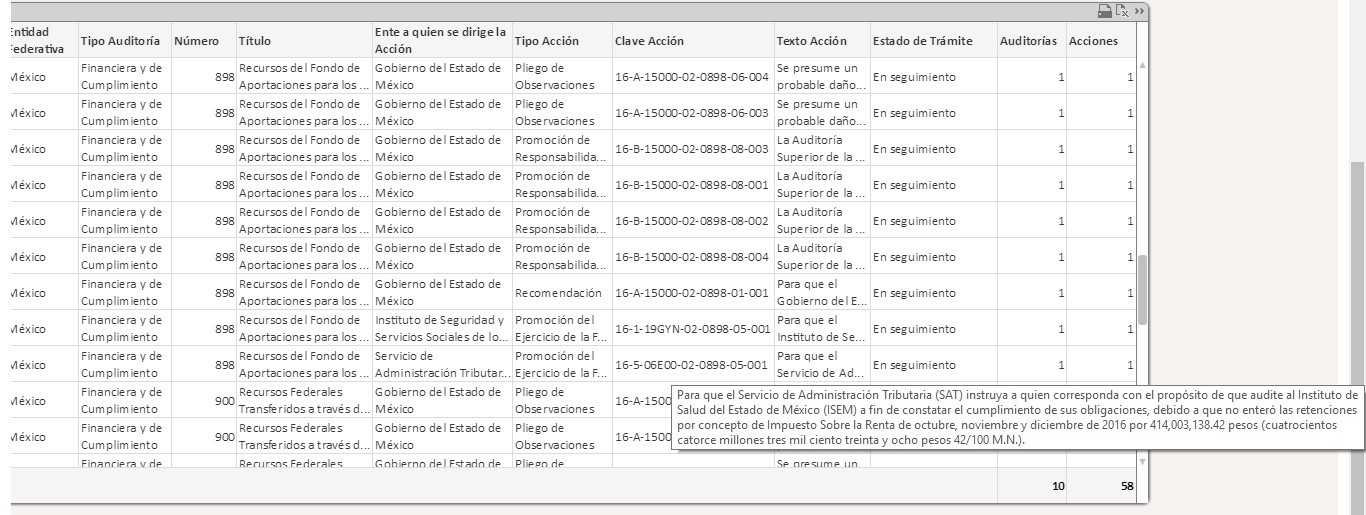Sort by Auditorías column header
The image size is (1366, 515).
click(1028, 41)
